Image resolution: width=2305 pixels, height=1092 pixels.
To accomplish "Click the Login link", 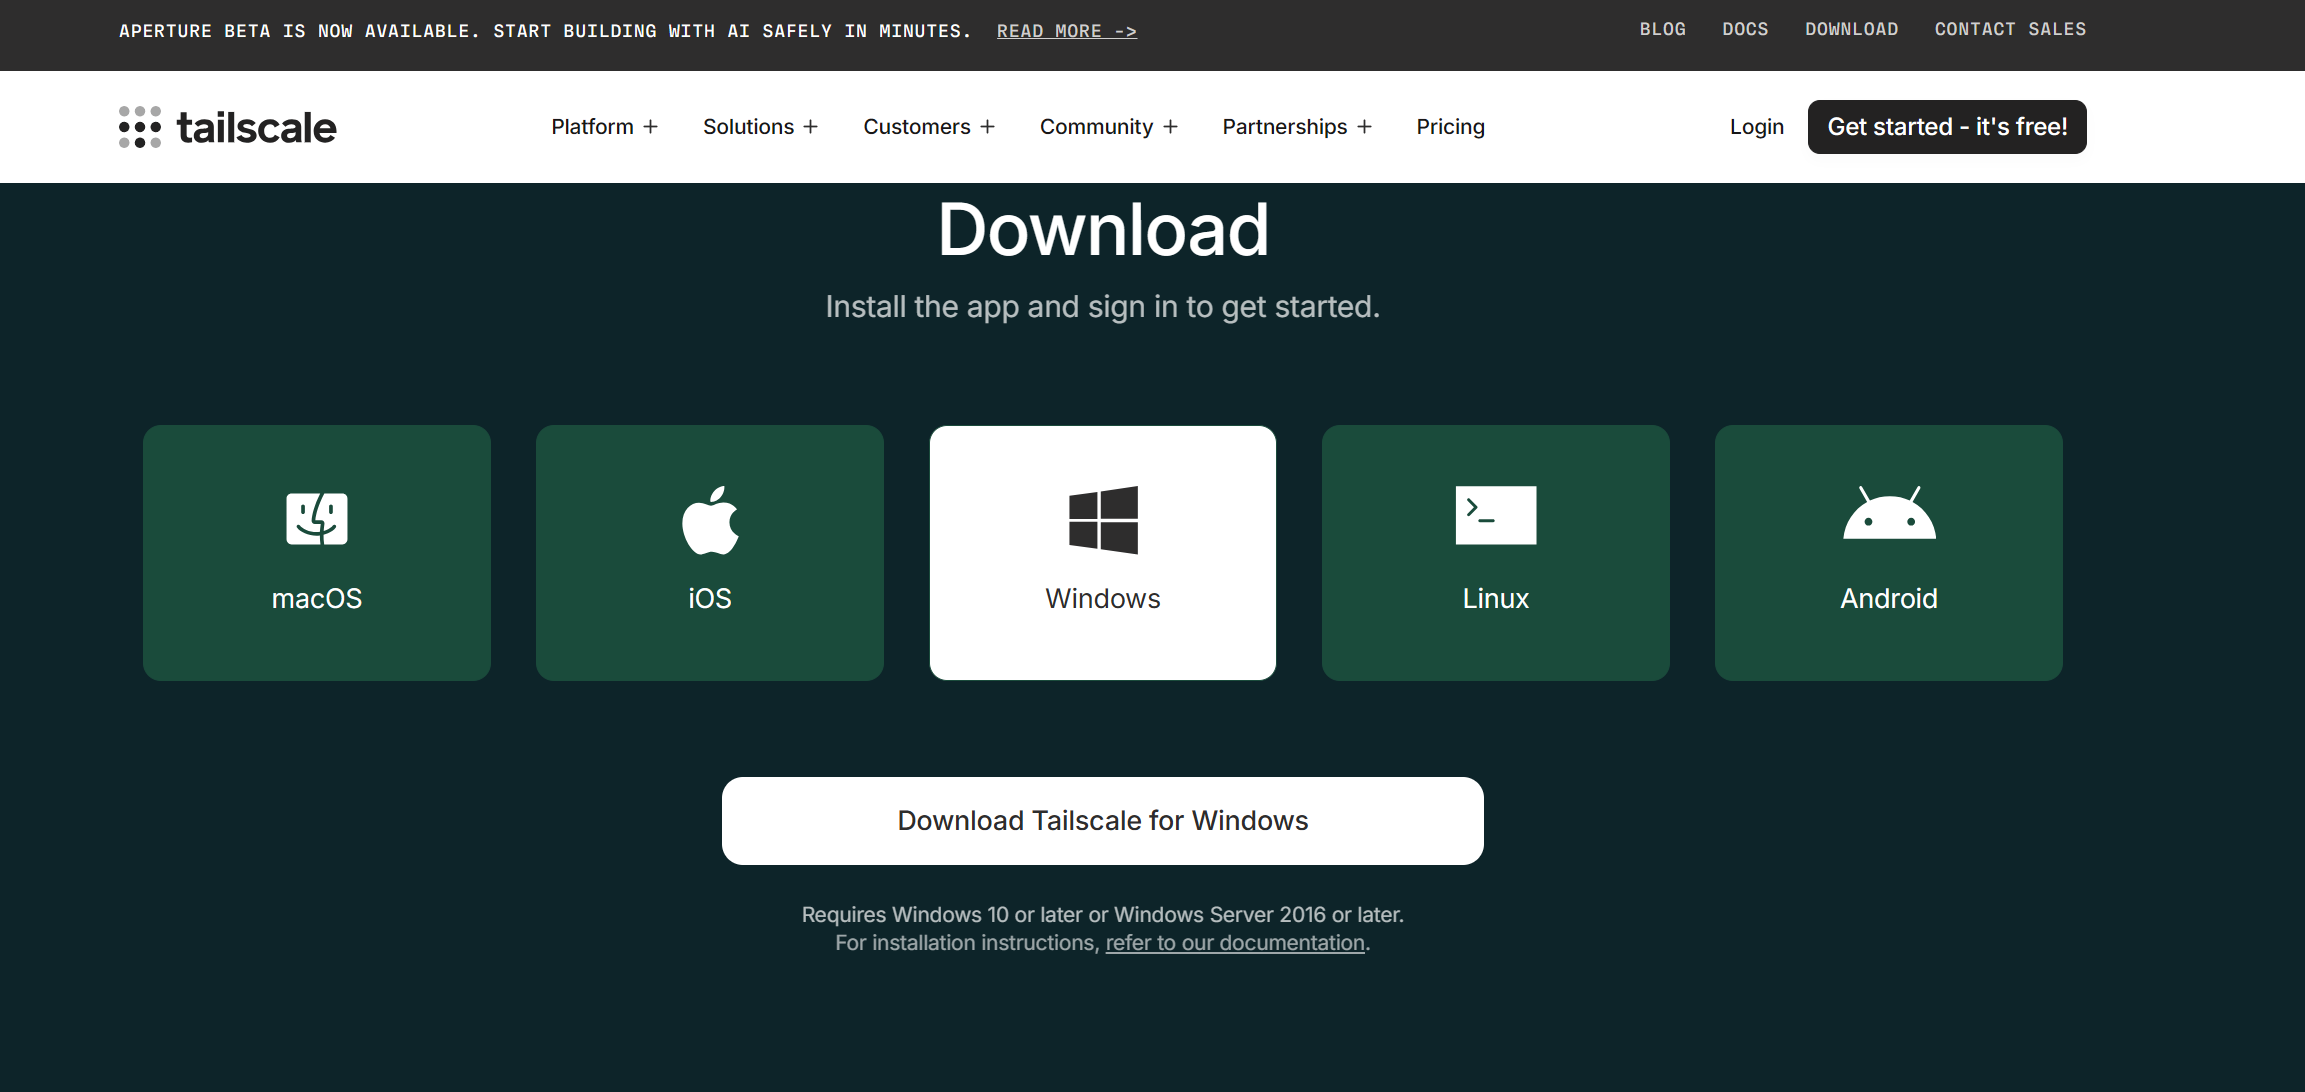I will [1757, 127].
